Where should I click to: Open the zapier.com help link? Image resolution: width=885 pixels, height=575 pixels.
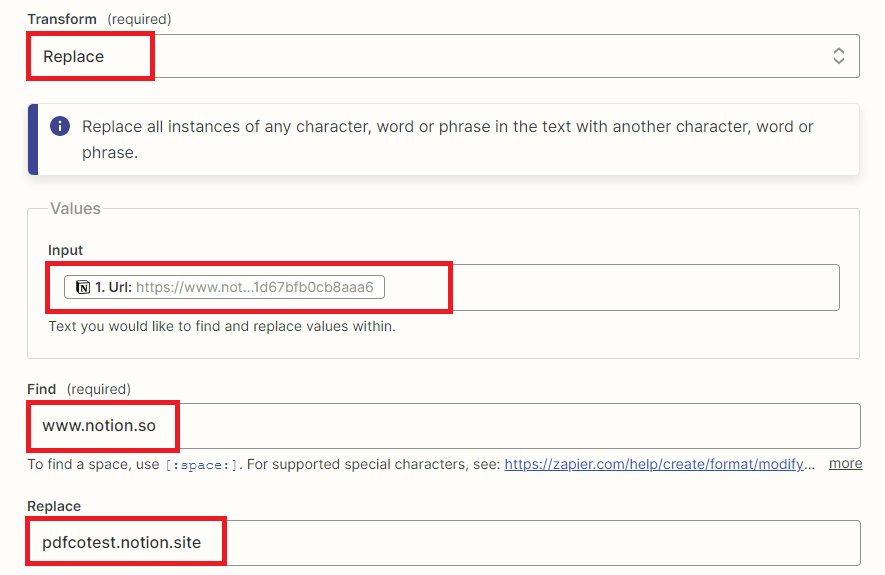660,464
